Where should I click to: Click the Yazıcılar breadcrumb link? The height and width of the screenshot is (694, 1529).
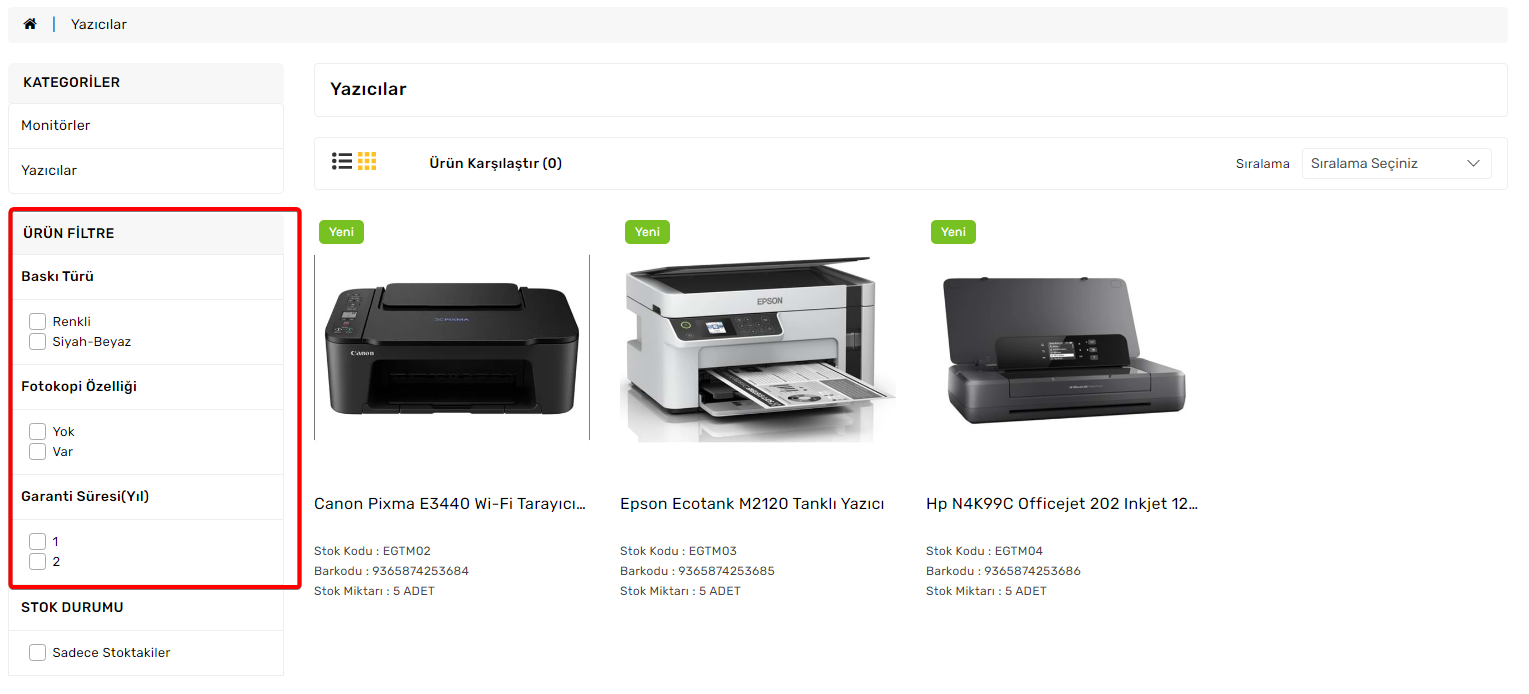[99, 24]
